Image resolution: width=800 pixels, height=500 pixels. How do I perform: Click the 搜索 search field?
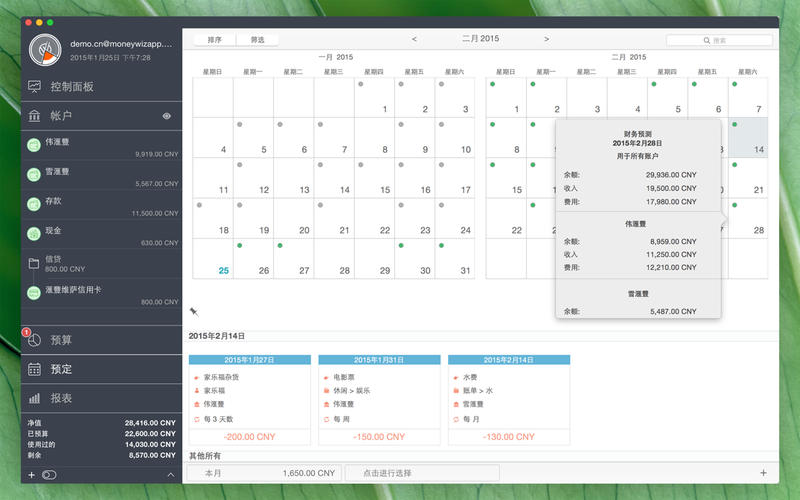click(x=718, y=40)
